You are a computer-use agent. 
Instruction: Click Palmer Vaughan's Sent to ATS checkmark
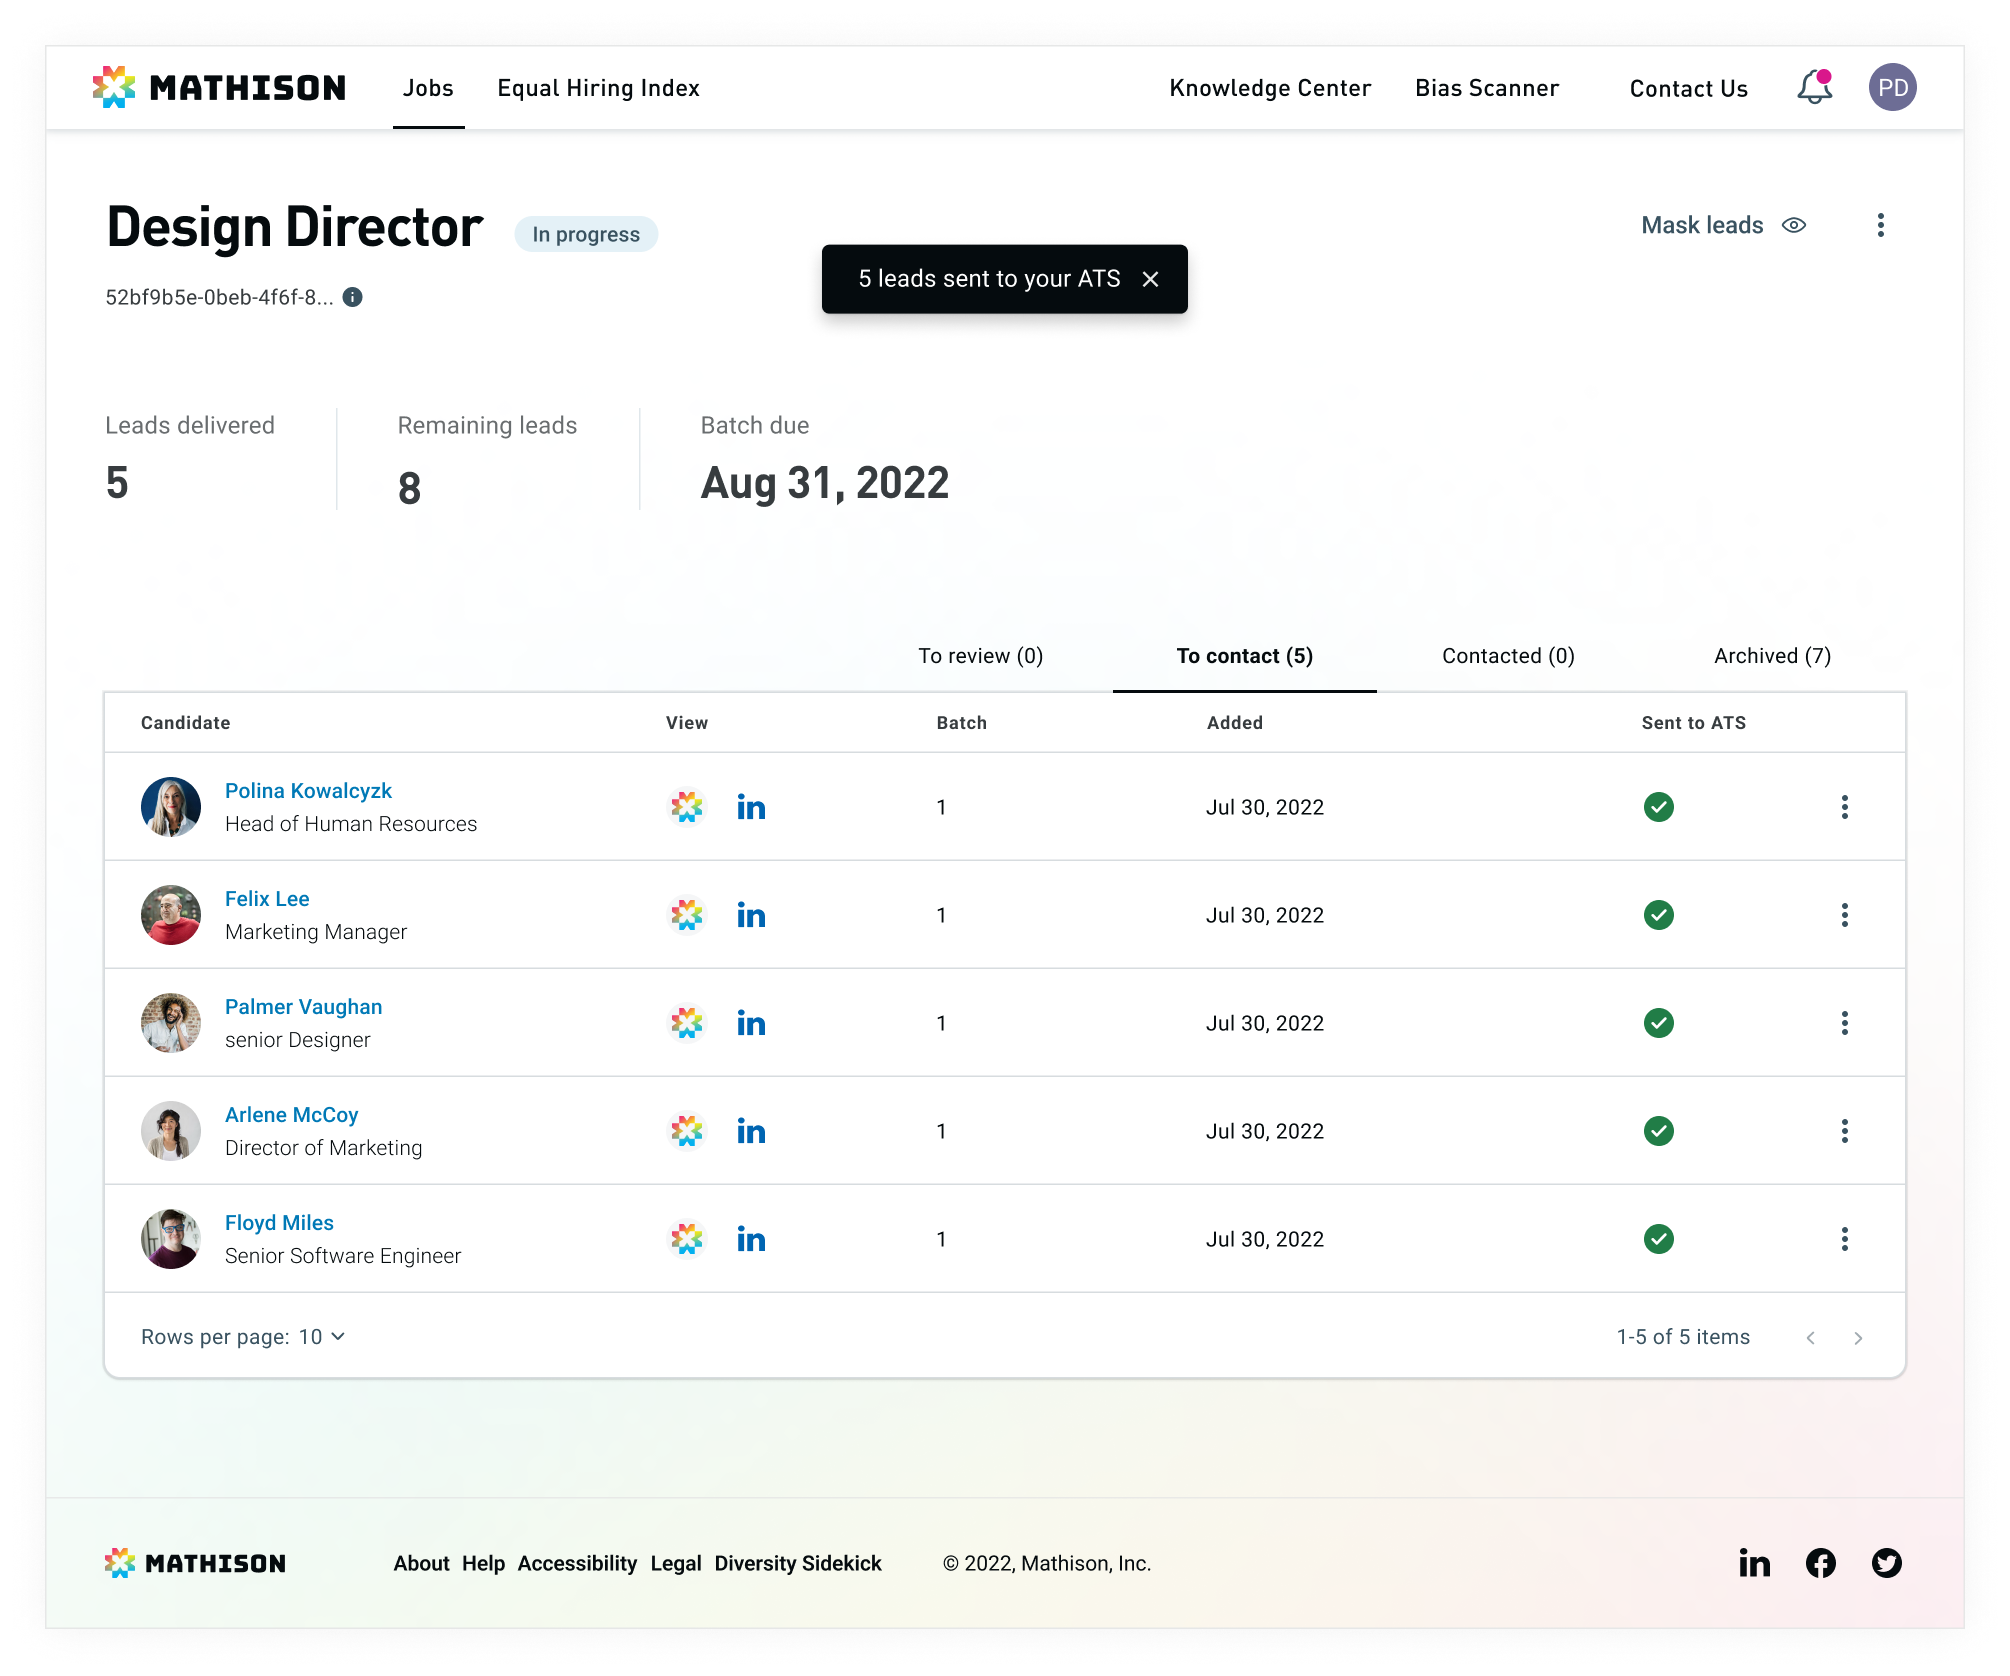pos(1658,1023)
